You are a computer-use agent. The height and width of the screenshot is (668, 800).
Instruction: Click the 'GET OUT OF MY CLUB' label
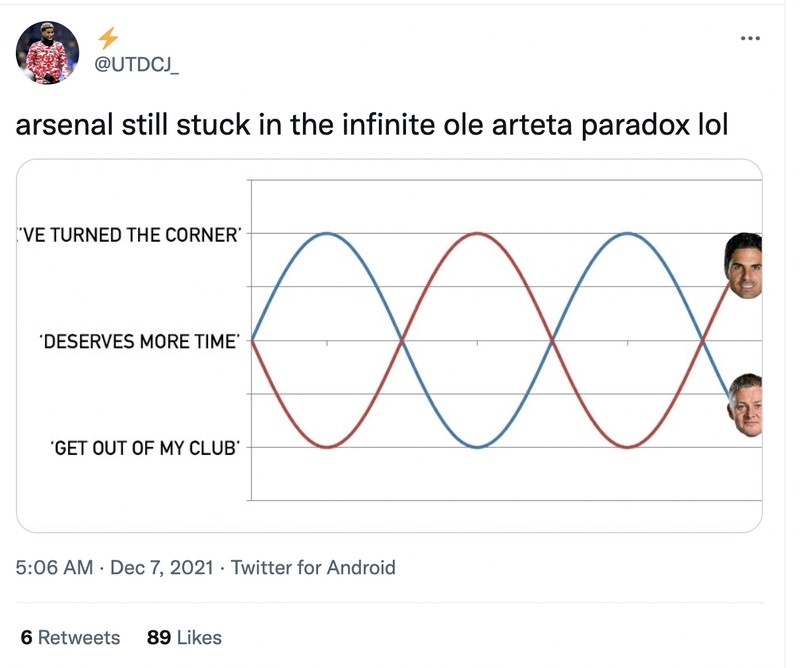[x=145, y=448]
